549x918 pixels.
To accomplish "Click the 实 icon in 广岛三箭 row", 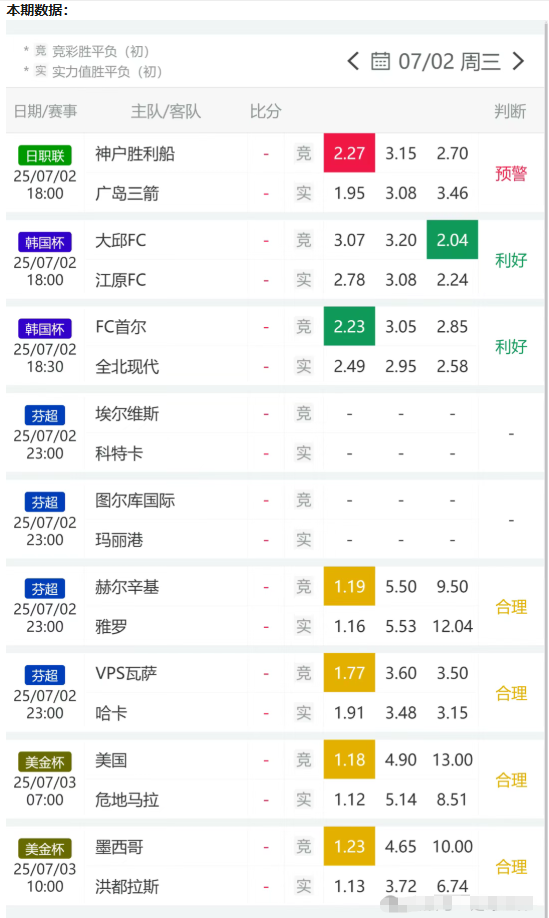I will pos(303,193).
